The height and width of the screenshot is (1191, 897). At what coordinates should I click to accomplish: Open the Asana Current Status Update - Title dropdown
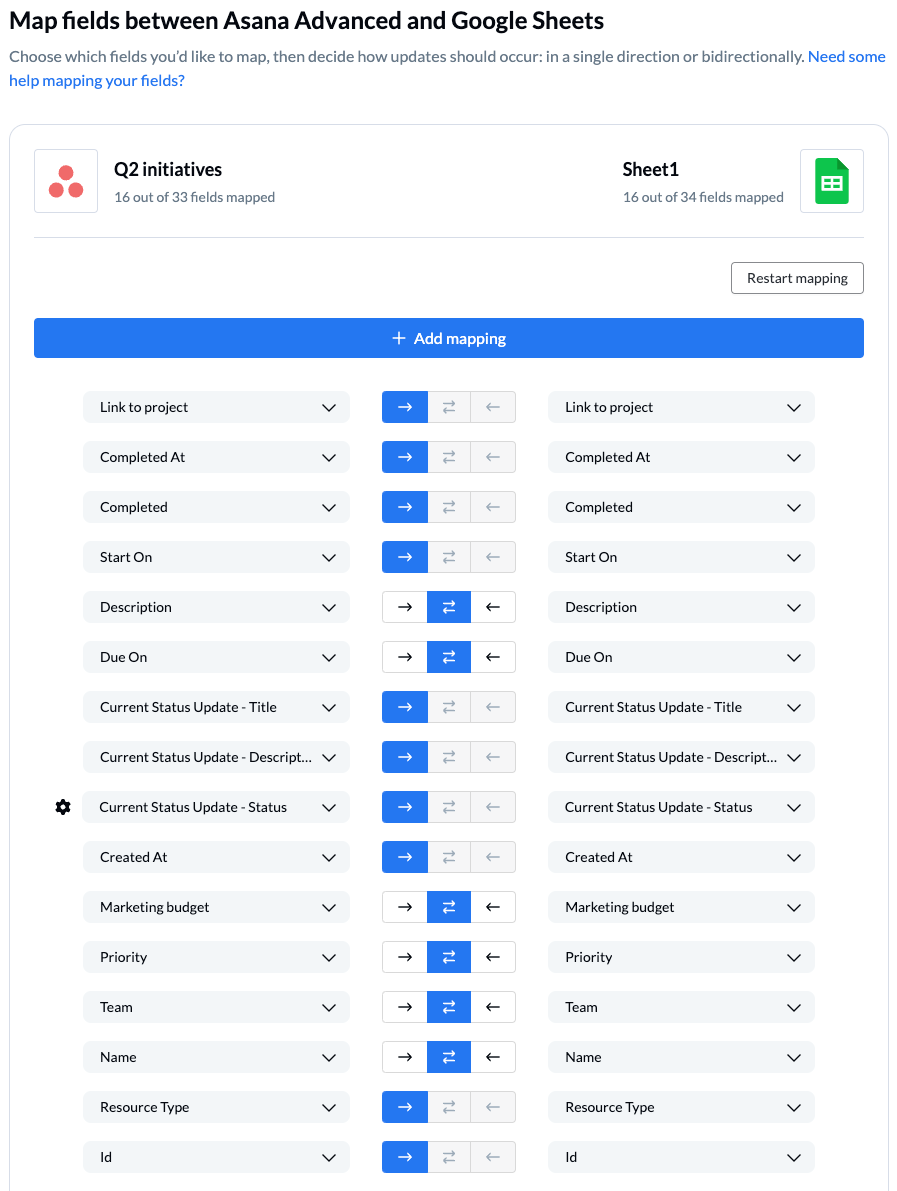pyautogui.click(x=216, y=707)
